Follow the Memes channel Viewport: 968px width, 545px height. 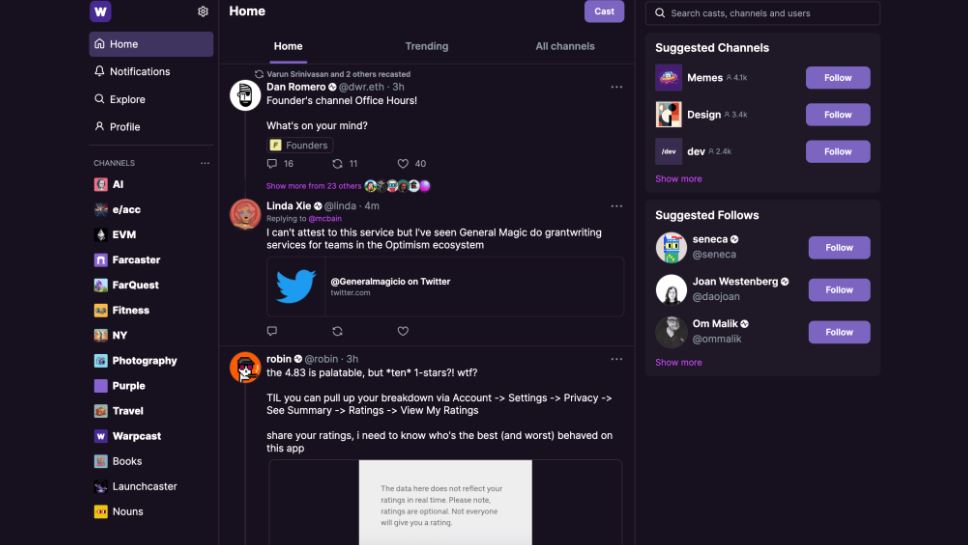pos(837,78)
